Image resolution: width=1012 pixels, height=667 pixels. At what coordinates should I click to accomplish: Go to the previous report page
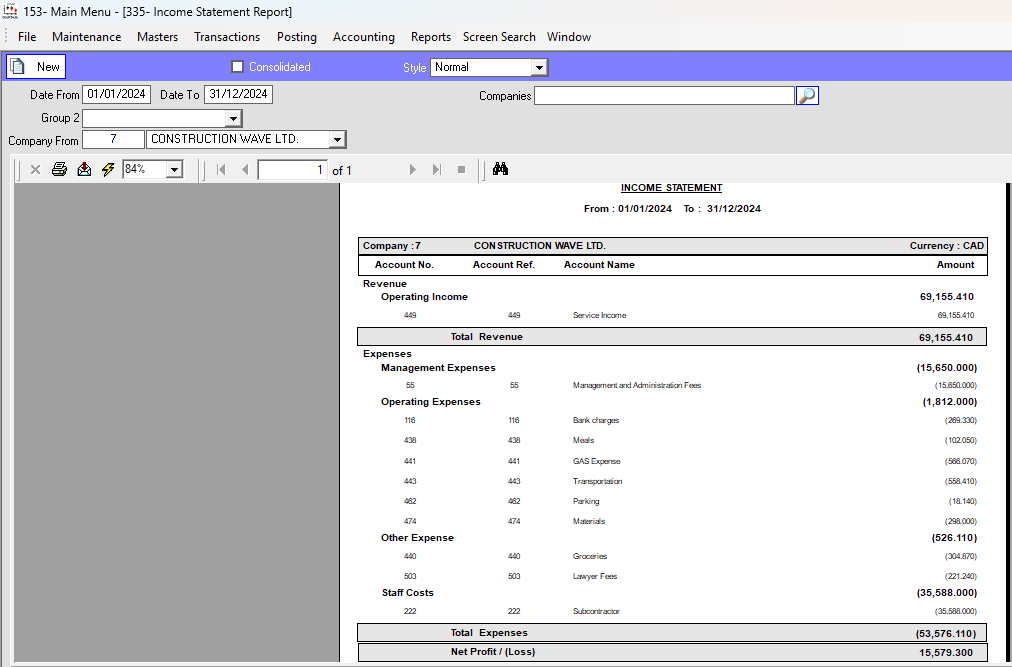pos(245,170)
